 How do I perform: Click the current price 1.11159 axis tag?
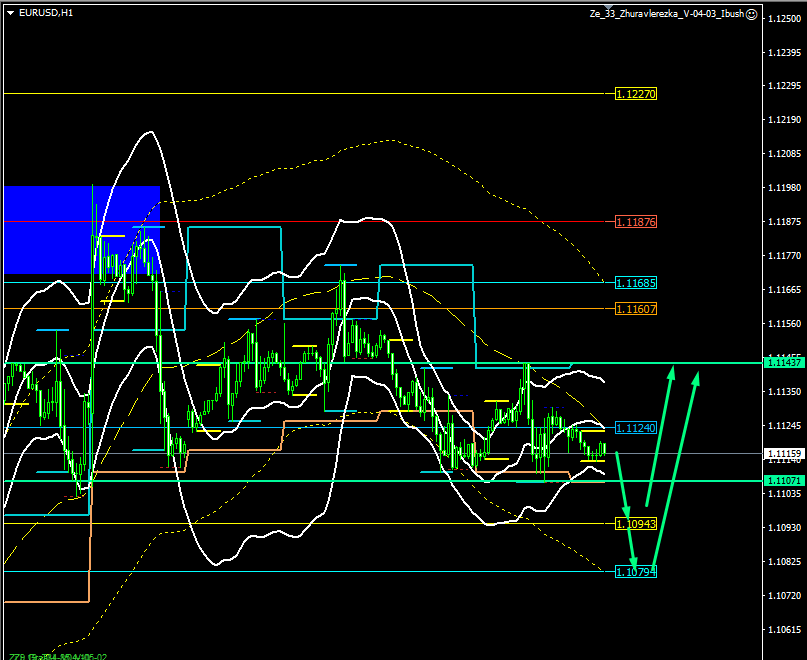pos(783,453)
